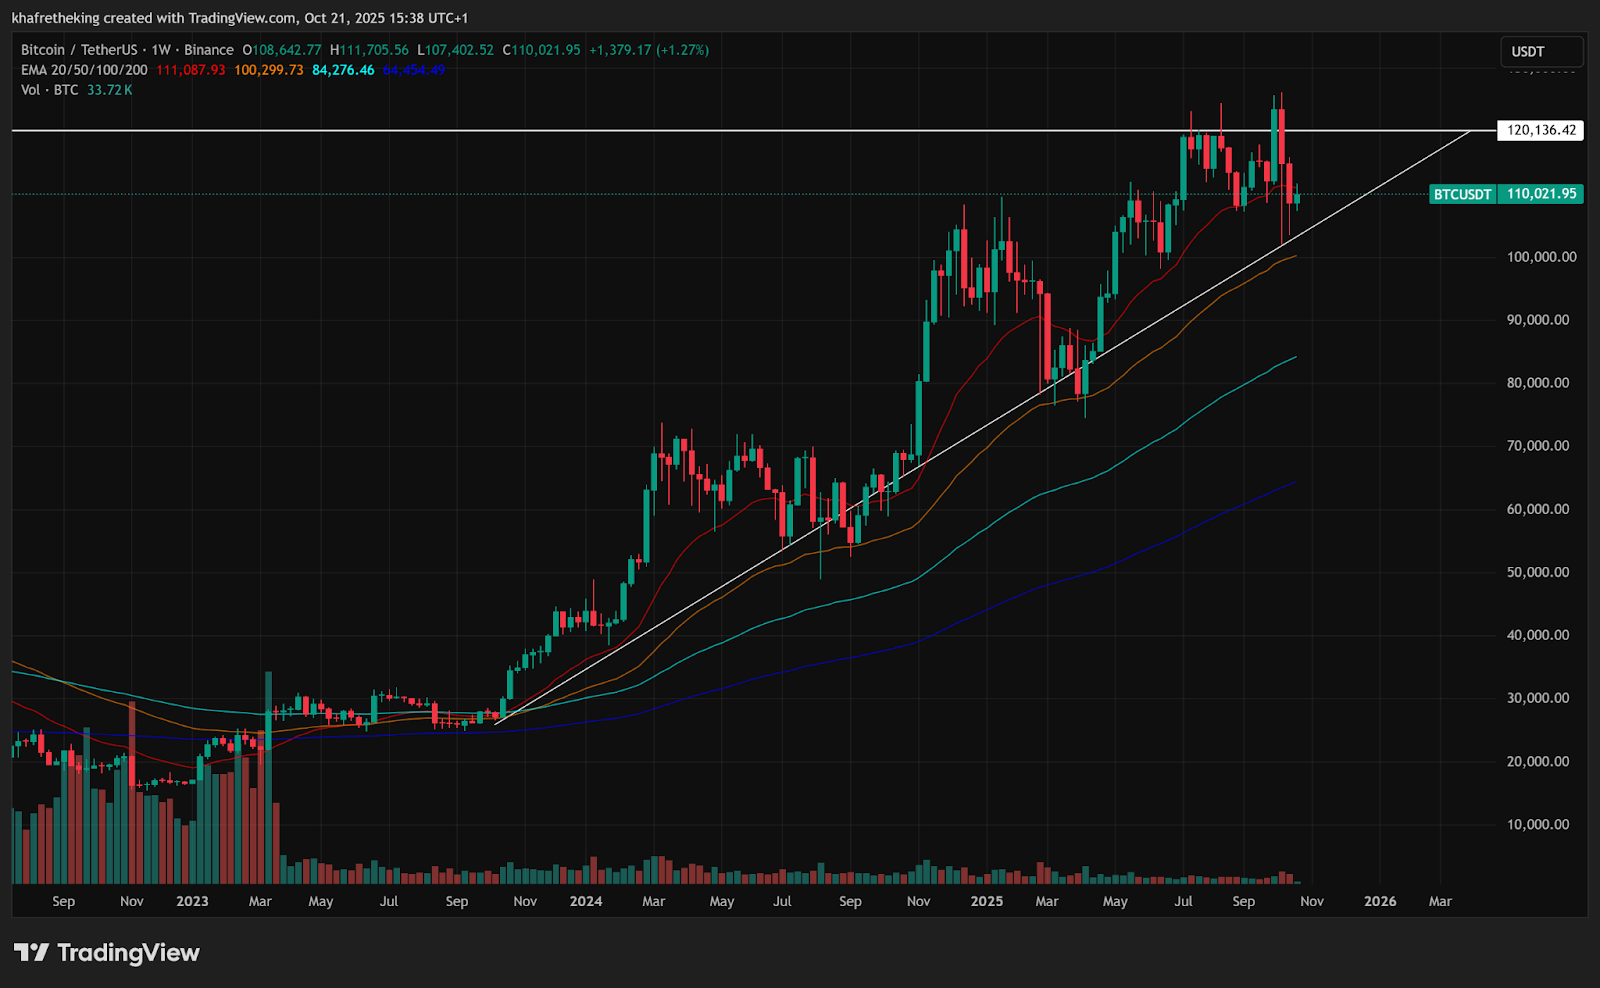
Task: Click the 2024 label on time axis
Action: pos(586,901)
